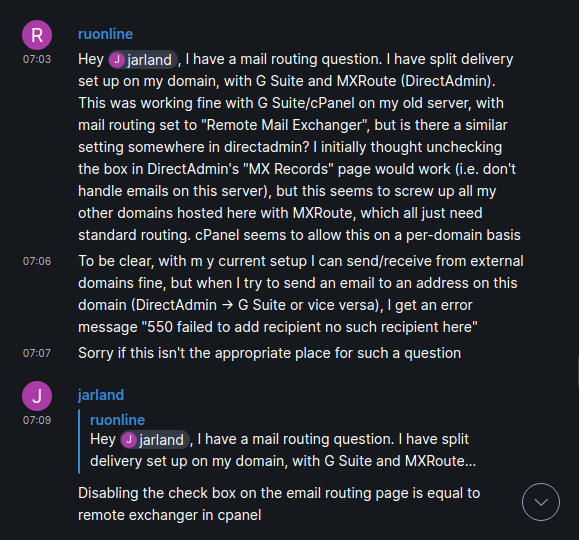Click the blue quote bar of the reply
The height and width of the screenshot is (540, 579).
click(79, 441)
